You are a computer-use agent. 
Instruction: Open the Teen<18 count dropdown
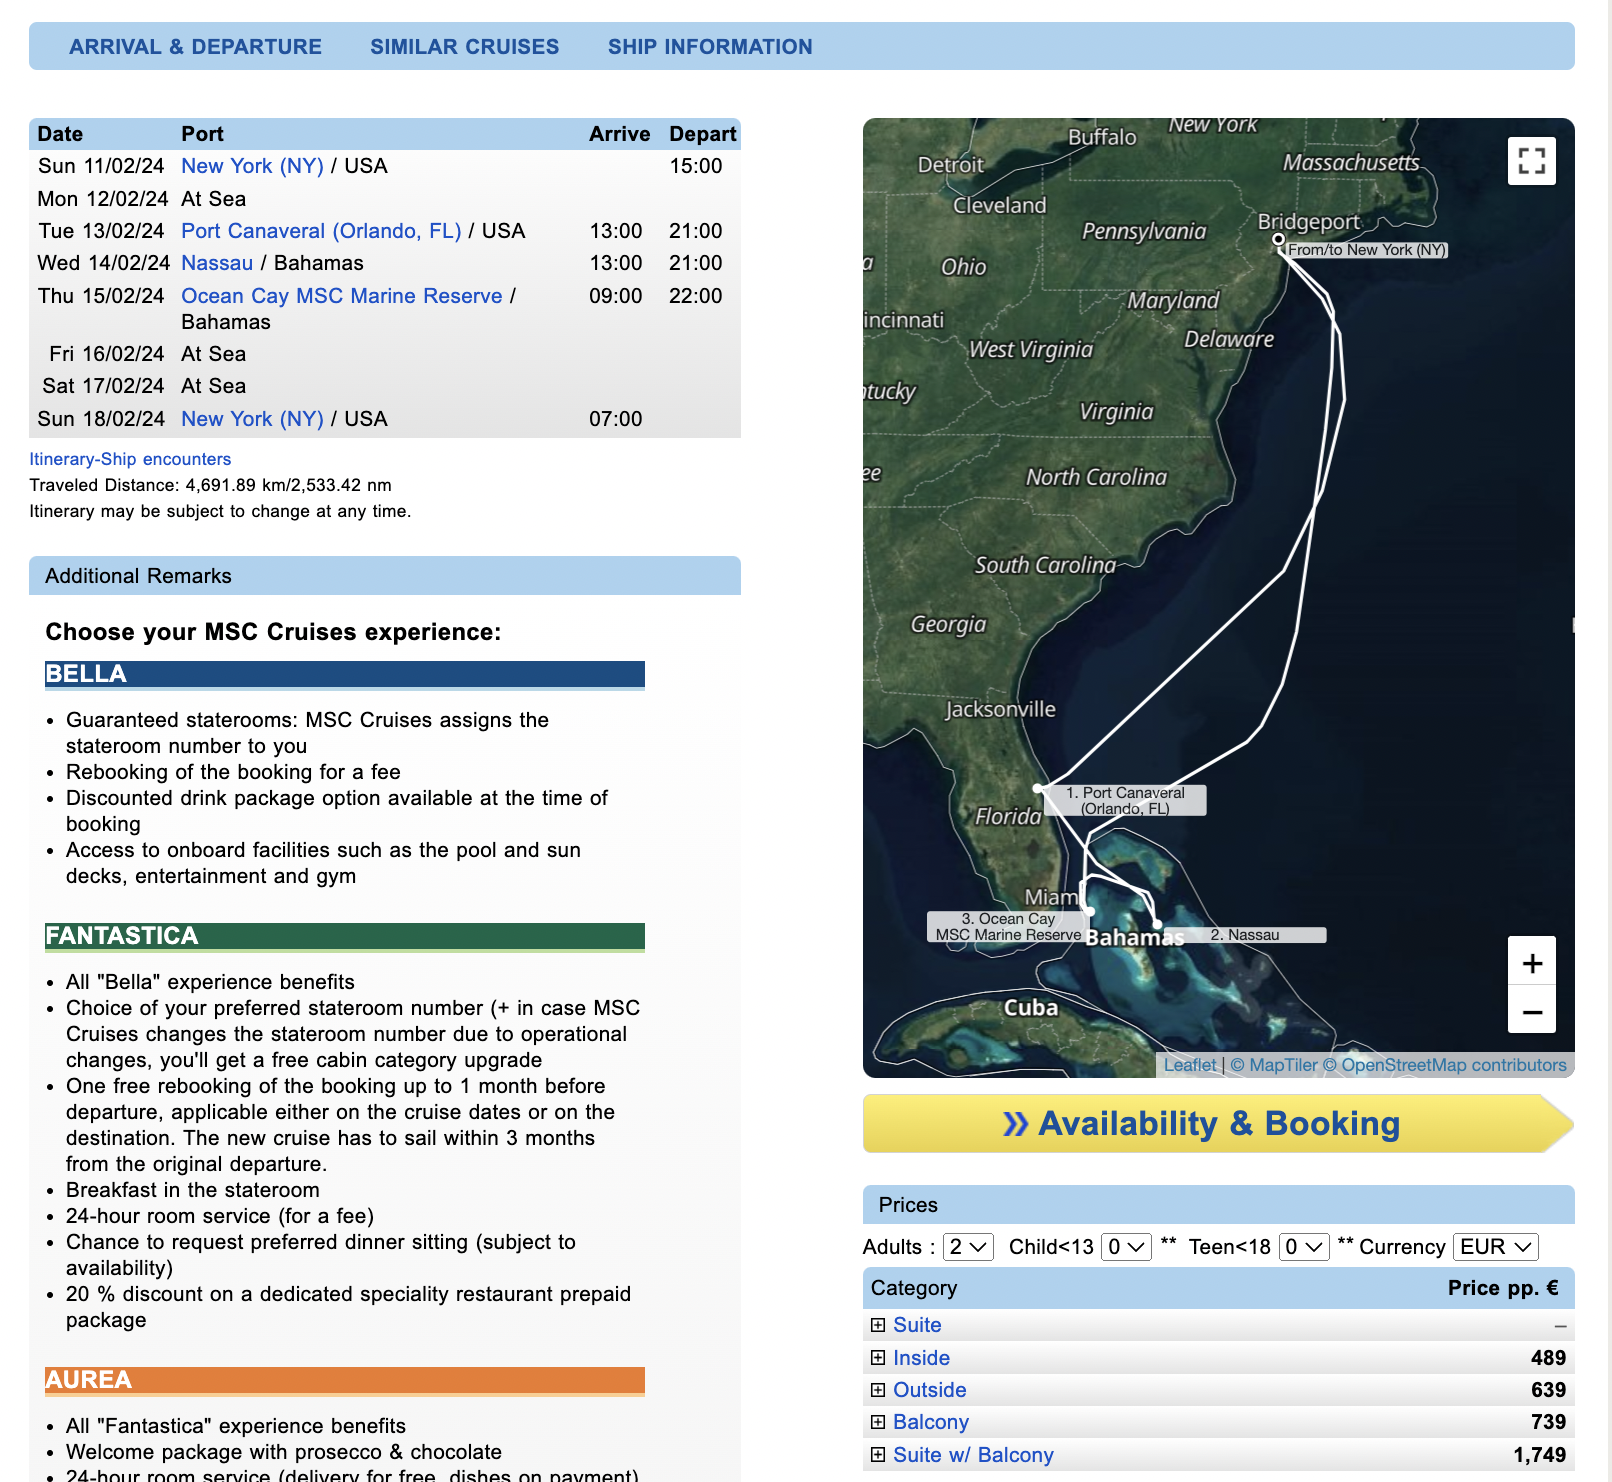coord(1304,1247)
